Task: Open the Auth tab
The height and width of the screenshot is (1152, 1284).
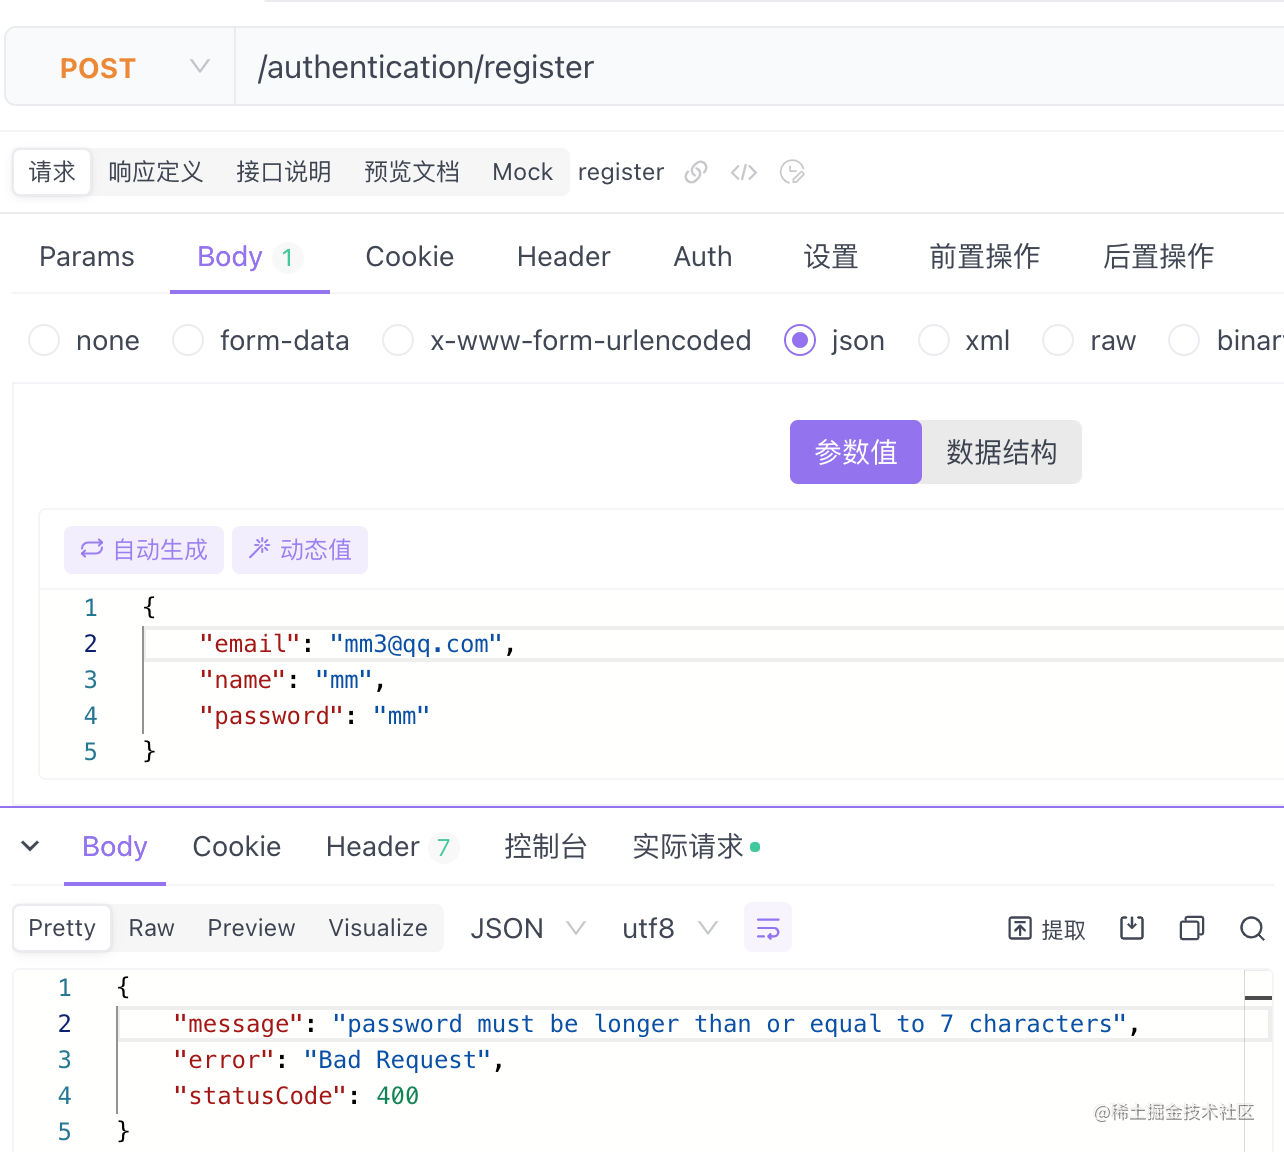Action: (x=703, y=257)
